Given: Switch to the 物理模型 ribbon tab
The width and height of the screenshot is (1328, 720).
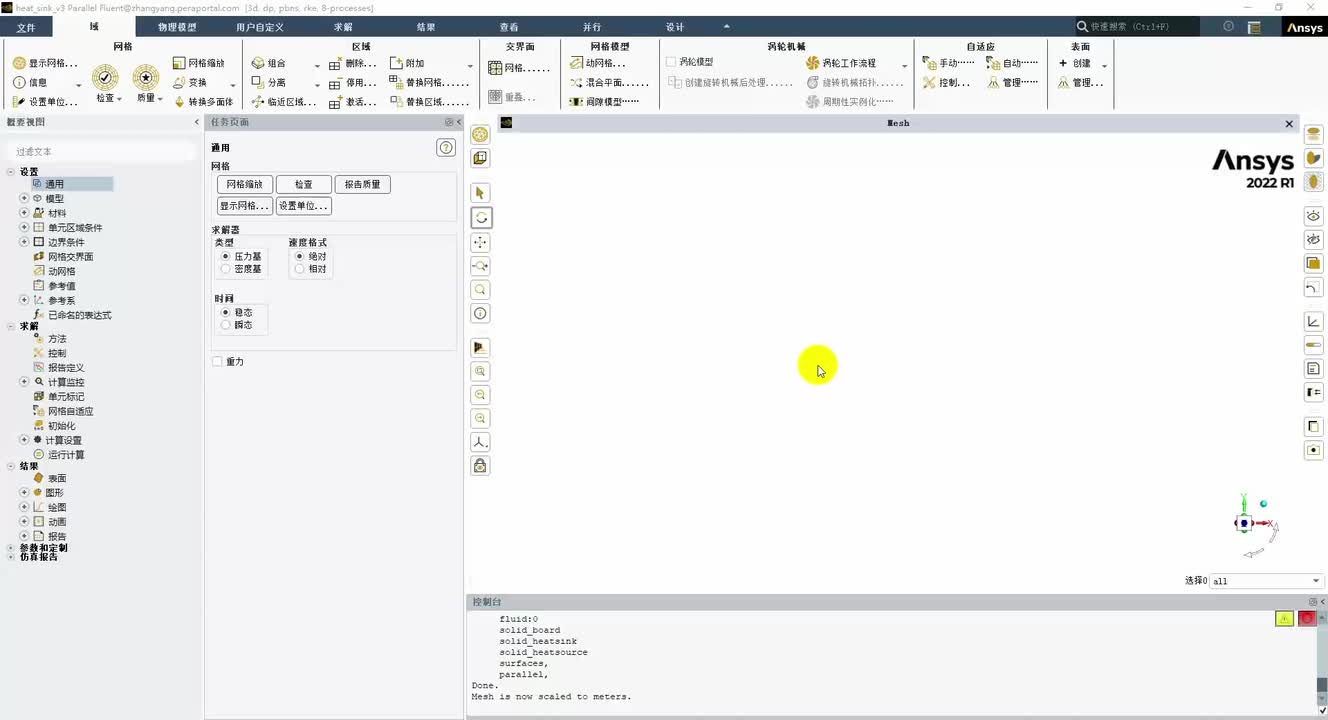Looking at the screenshot, I should 177,27.
